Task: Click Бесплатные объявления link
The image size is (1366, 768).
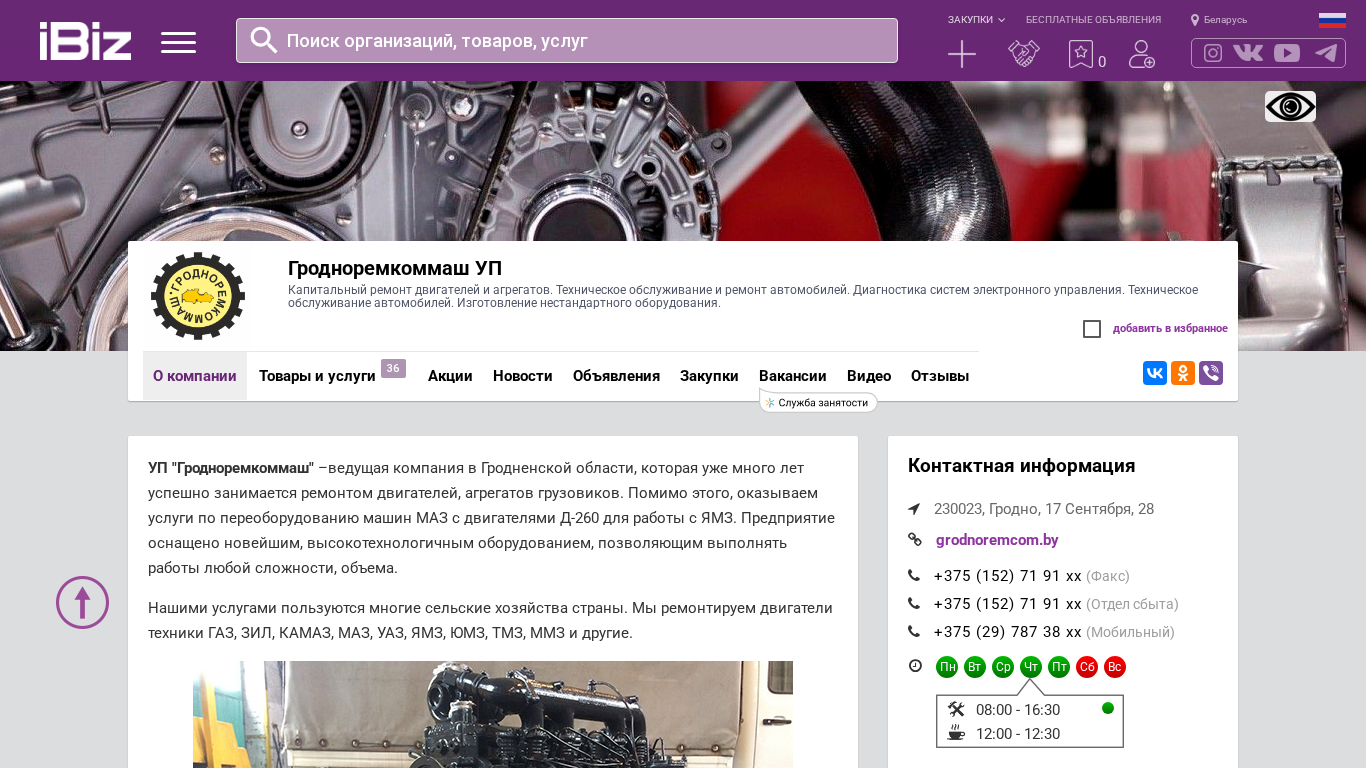Action: coord(1093,20)
